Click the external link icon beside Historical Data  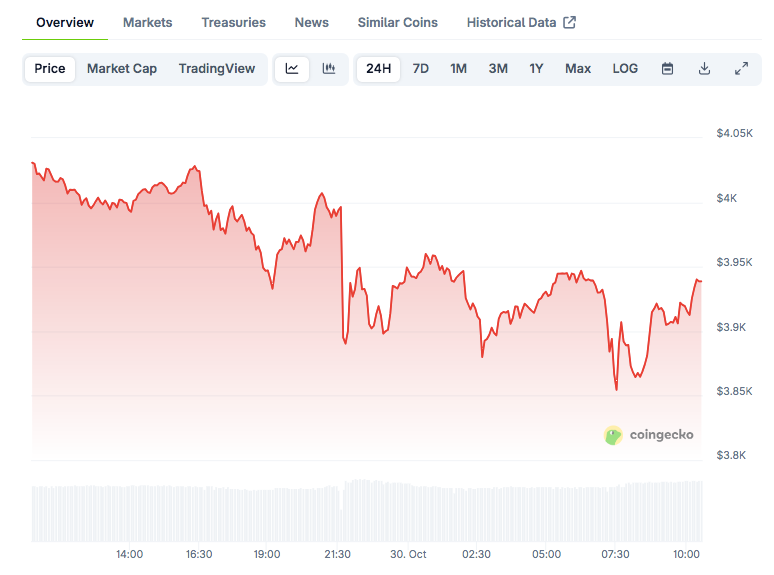pyautogui.click(x=570, y=22)
